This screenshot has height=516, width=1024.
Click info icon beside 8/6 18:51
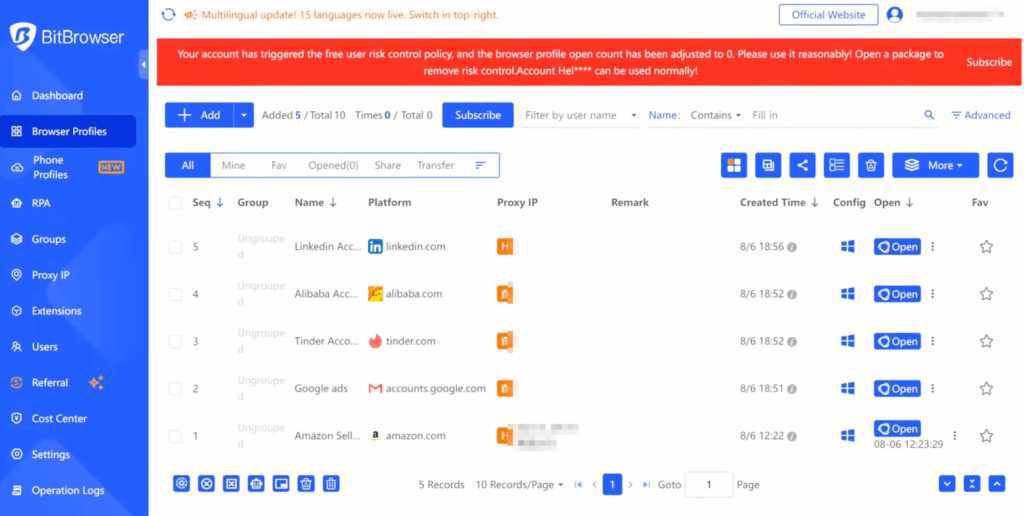pyautogui.click(x=792, y=389)
